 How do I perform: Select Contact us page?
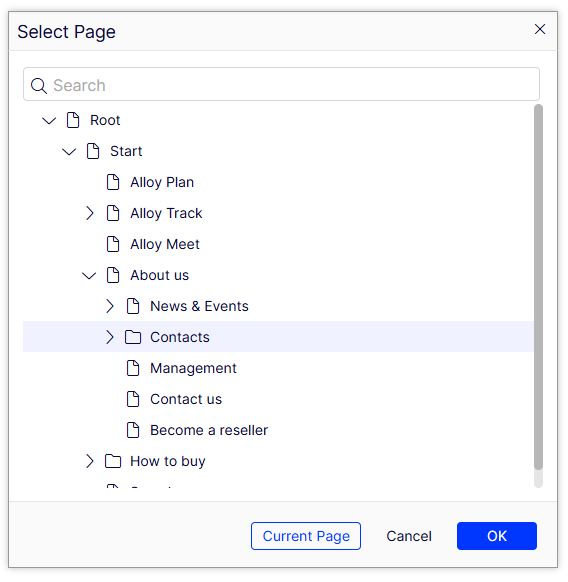coord(186,399)
